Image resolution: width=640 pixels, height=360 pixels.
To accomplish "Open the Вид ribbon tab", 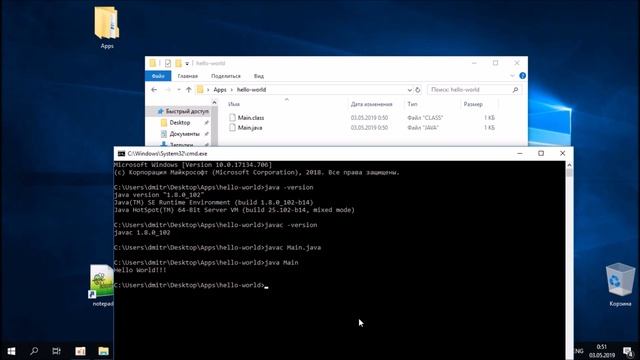I will pos(259,76).
